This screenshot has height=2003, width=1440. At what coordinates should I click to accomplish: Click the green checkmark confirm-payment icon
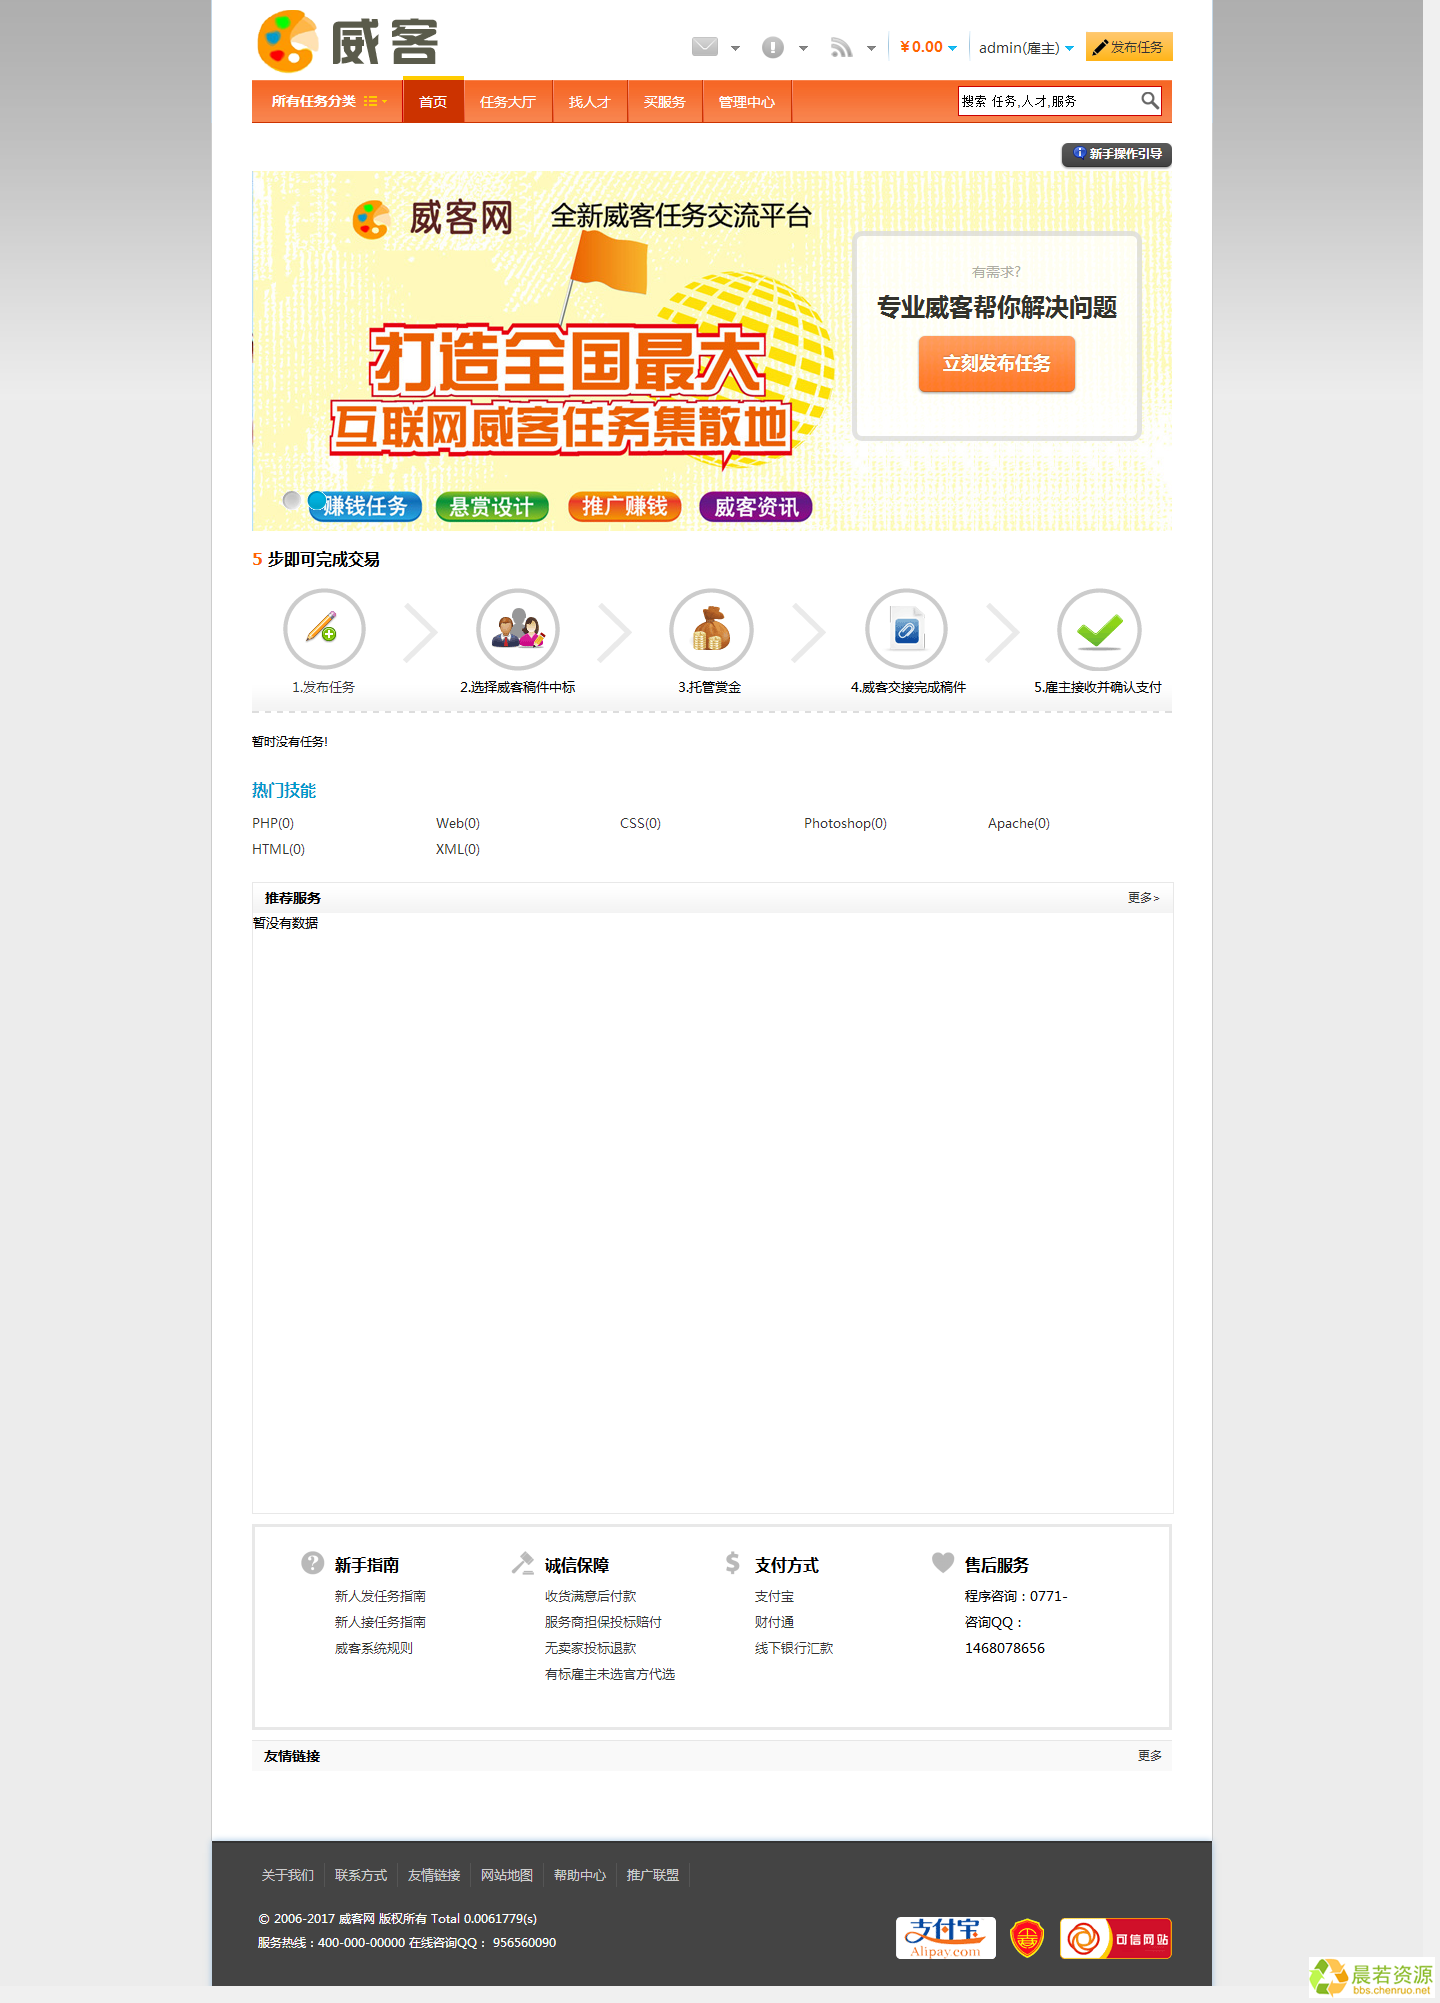point(1098,629)
